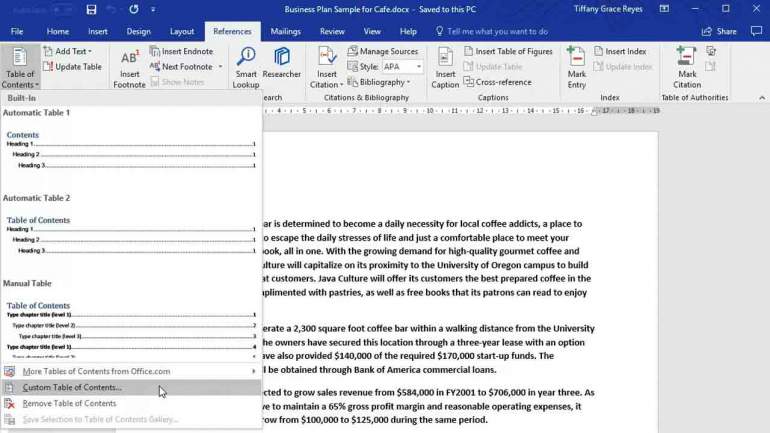Image resolution: width=770 pixels, height=433 pixels.
Task: Click the Next Footnote button
Action: pos(182,67)
